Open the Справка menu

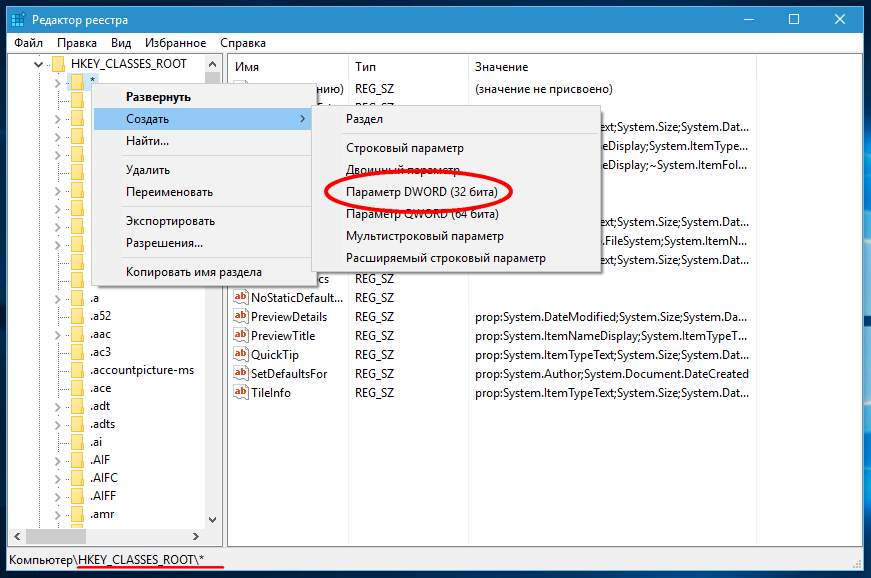pos(243,43)
